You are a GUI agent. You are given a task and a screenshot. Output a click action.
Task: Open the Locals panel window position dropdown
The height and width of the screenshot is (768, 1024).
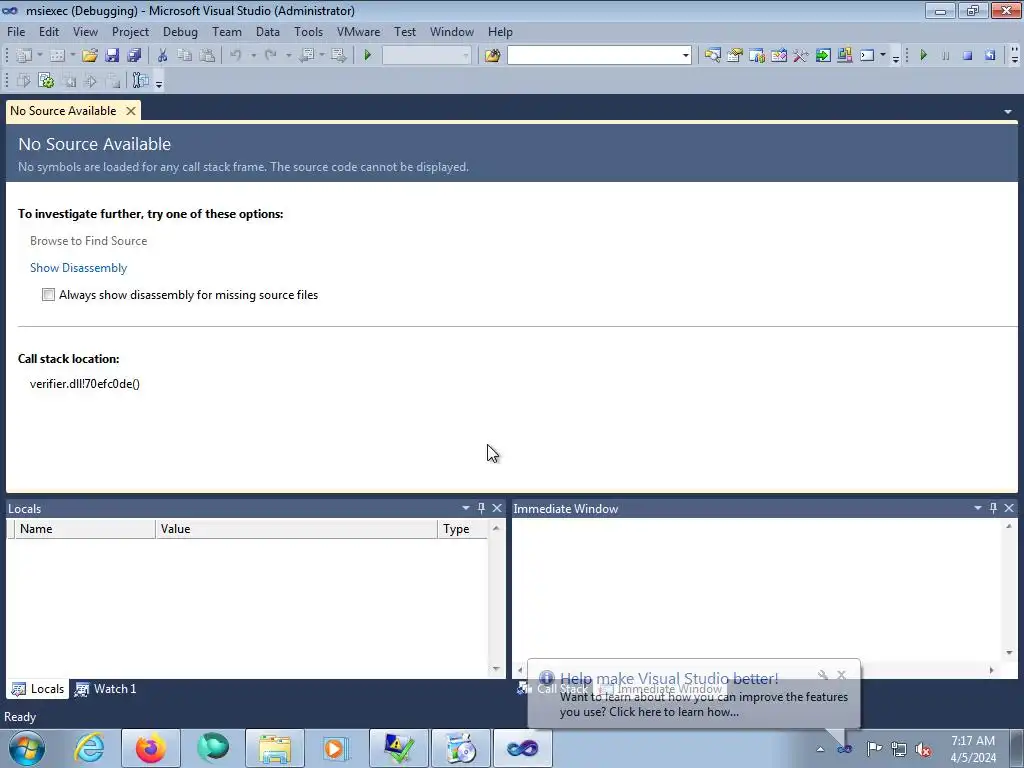pyautogui.click(x=466, y=508)
